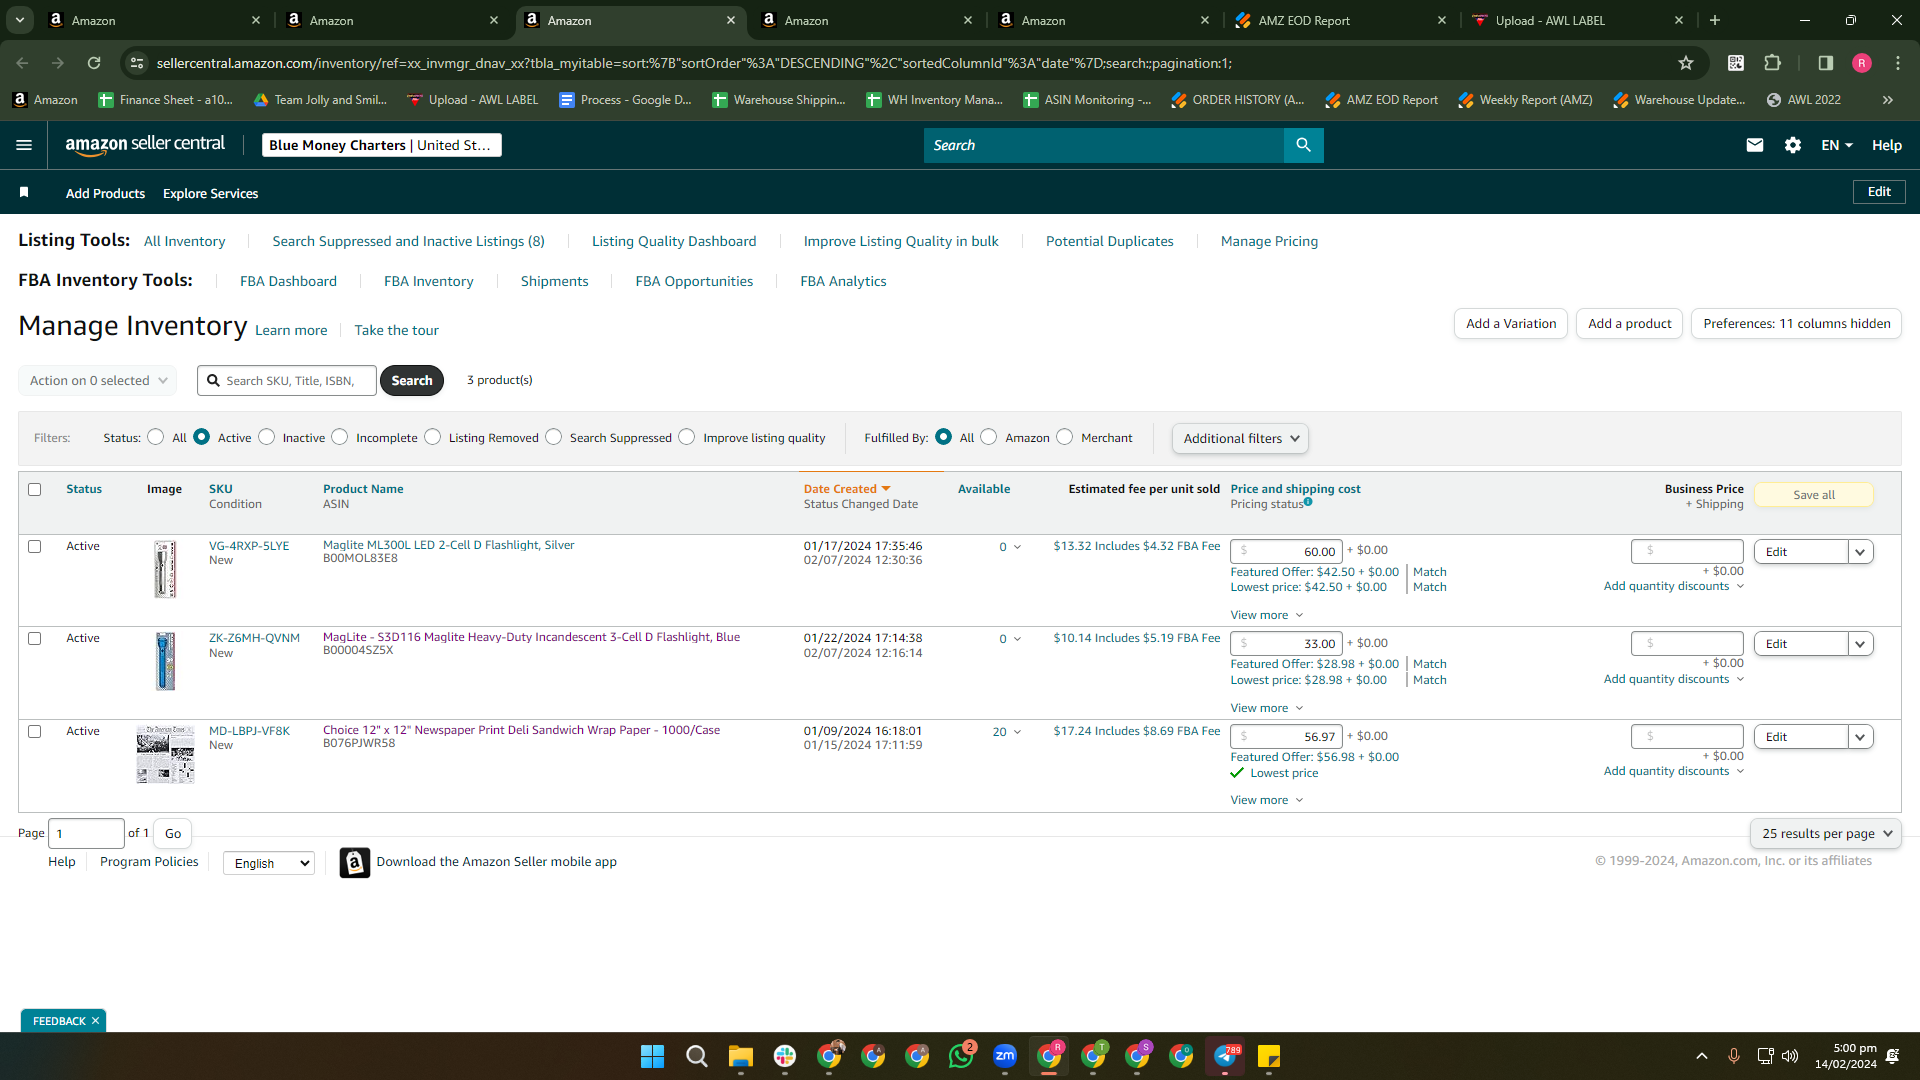Click the Go pagination button
The image size is (1920, 1080).
(x=173, y=833)
